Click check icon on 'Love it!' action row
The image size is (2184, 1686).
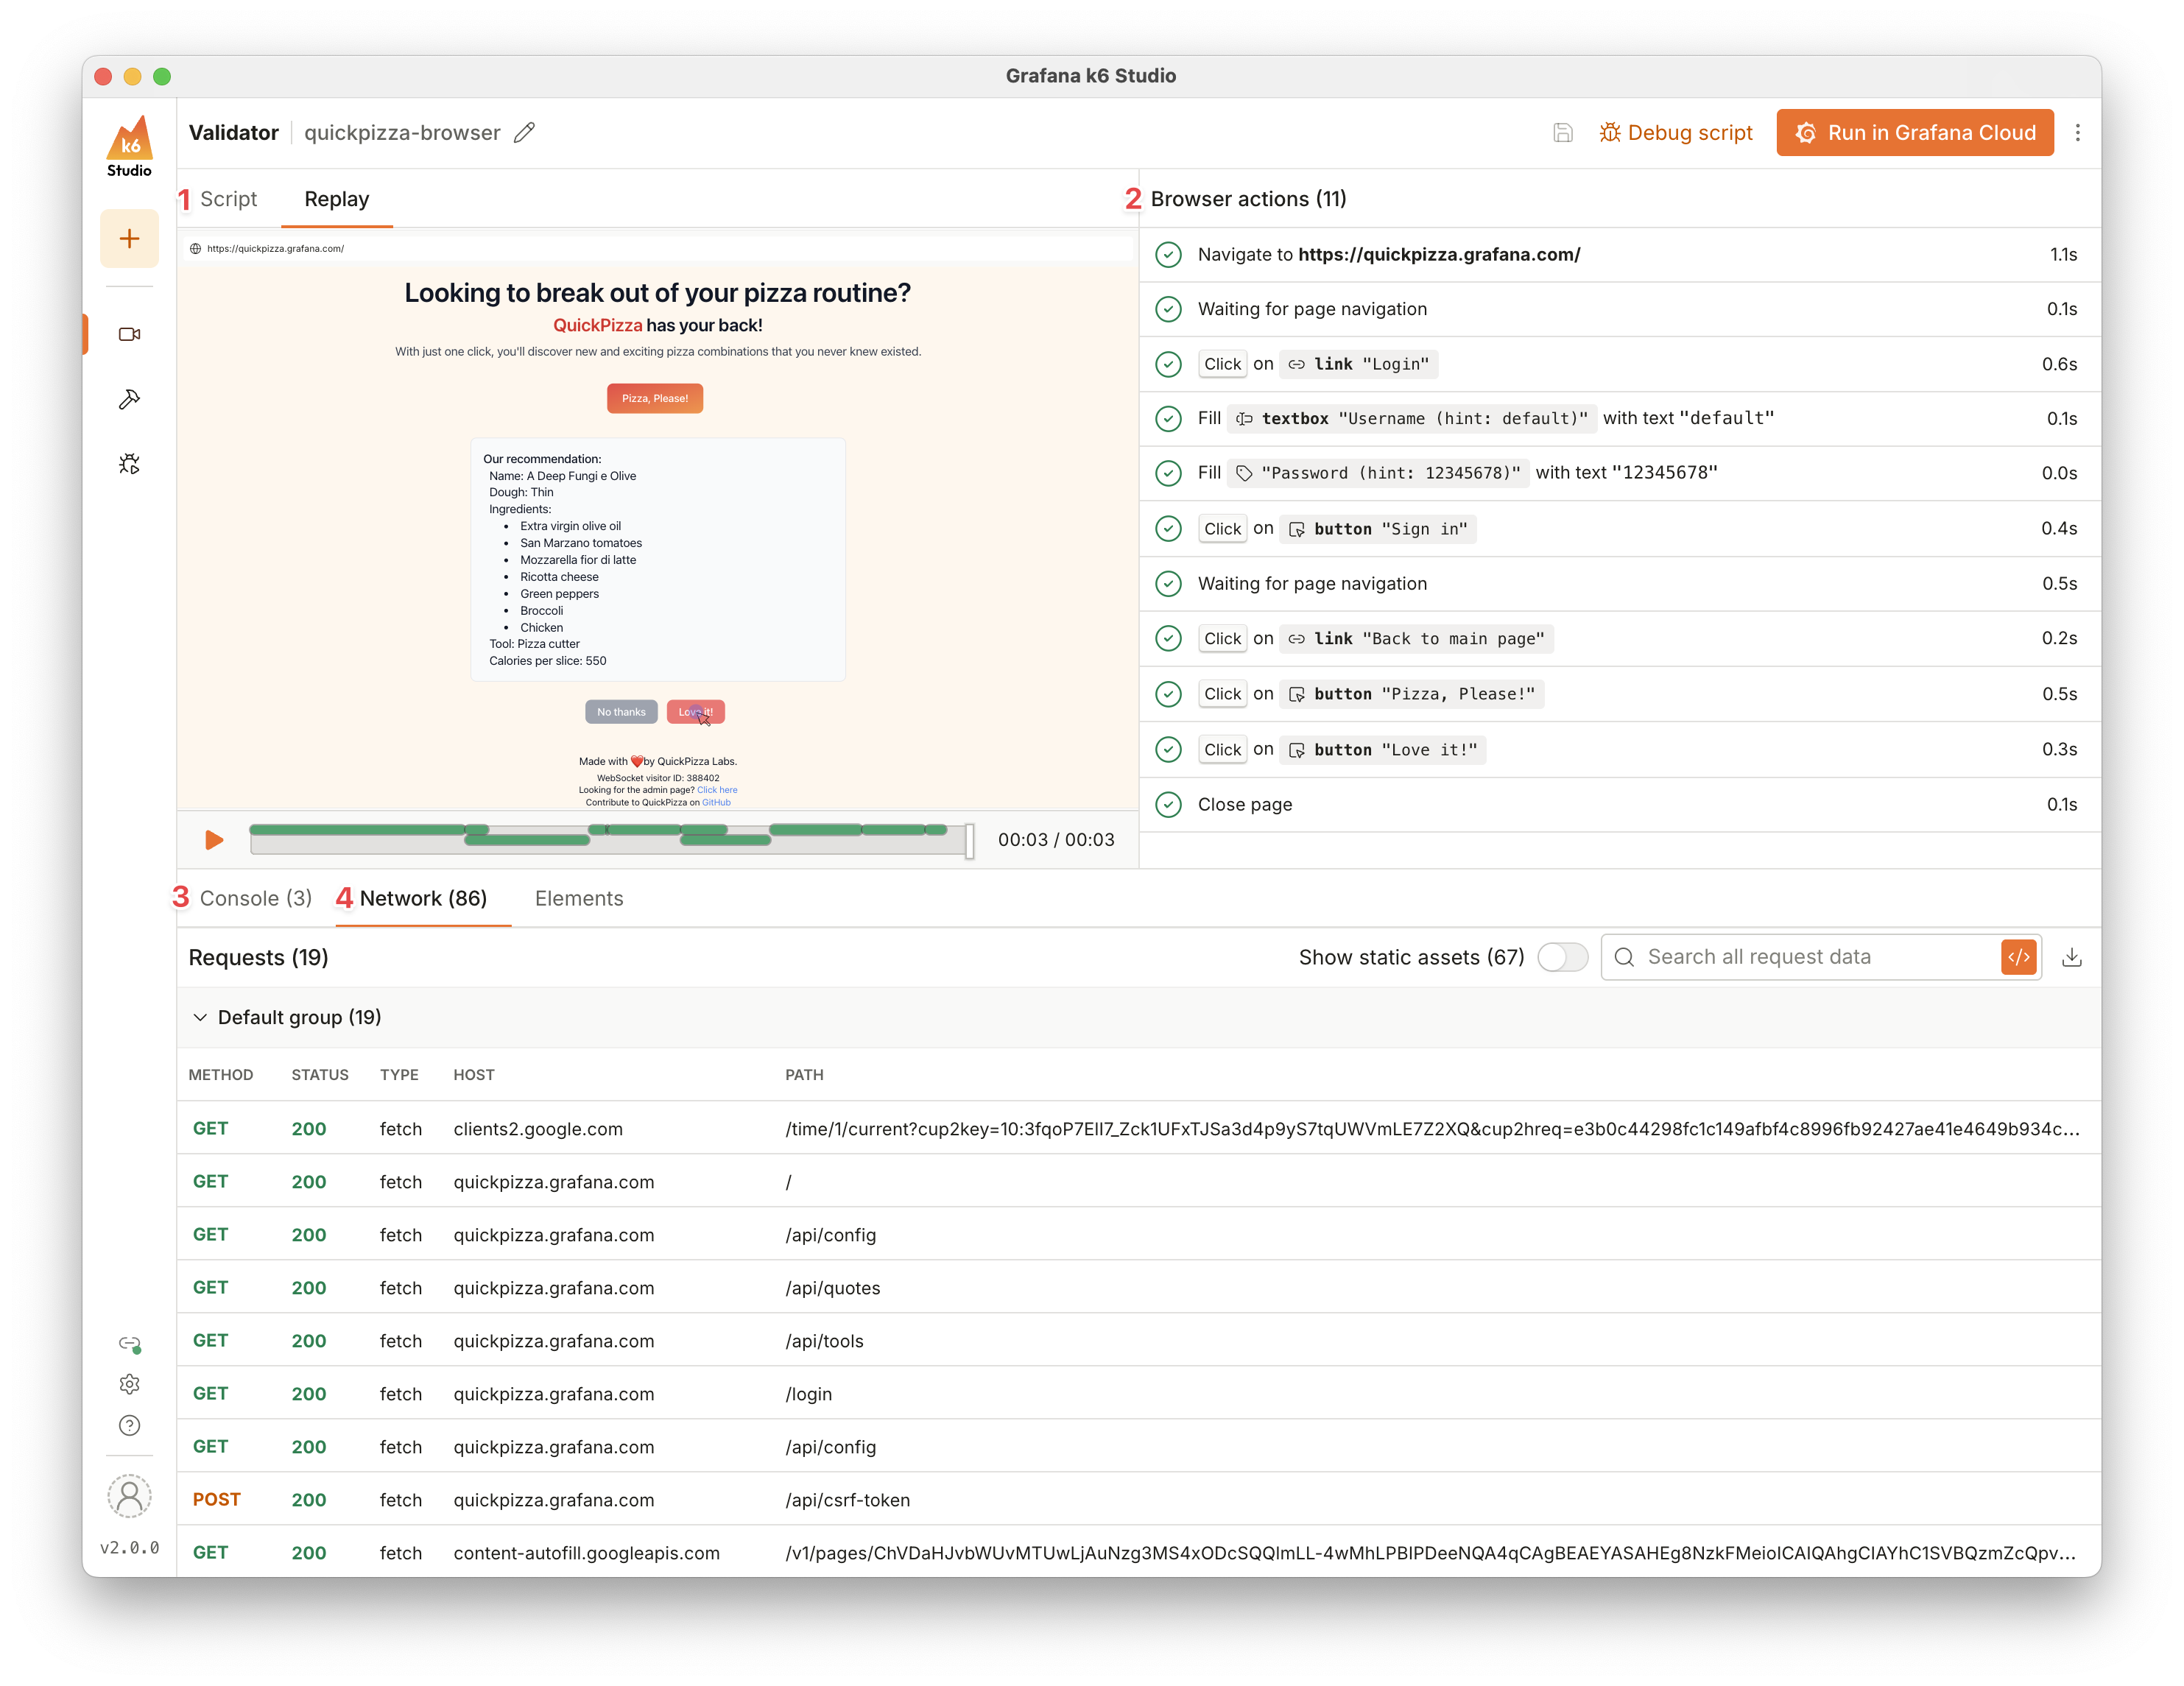(1168, 749)
